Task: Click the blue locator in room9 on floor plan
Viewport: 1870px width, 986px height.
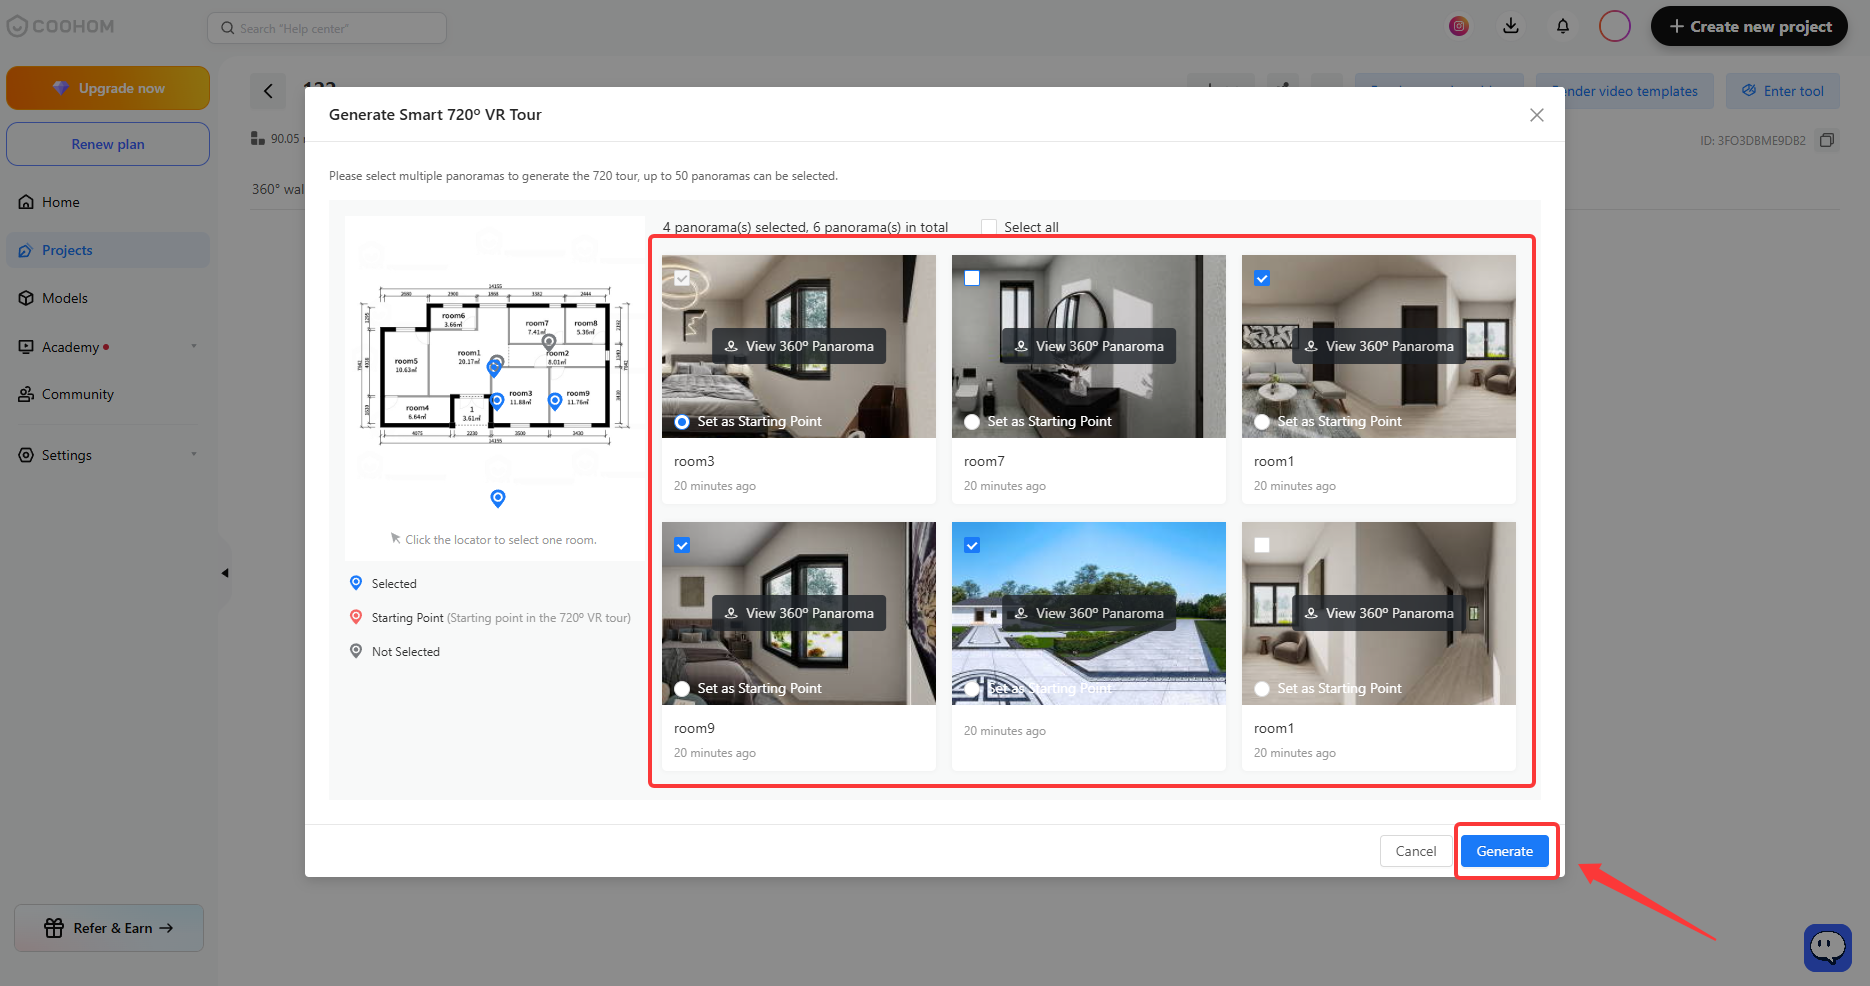Action: (555, 402)
